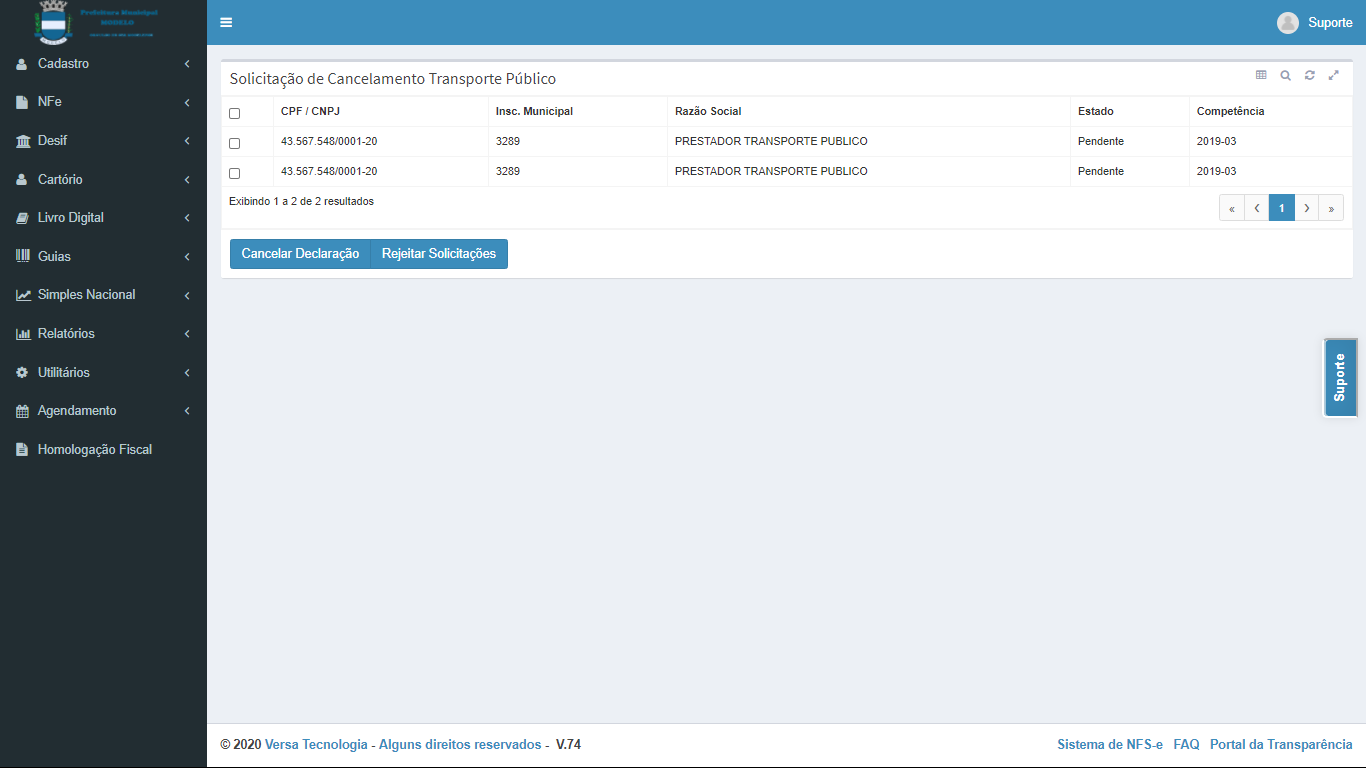Click the refresh icon in panel header

(1309, 75)
